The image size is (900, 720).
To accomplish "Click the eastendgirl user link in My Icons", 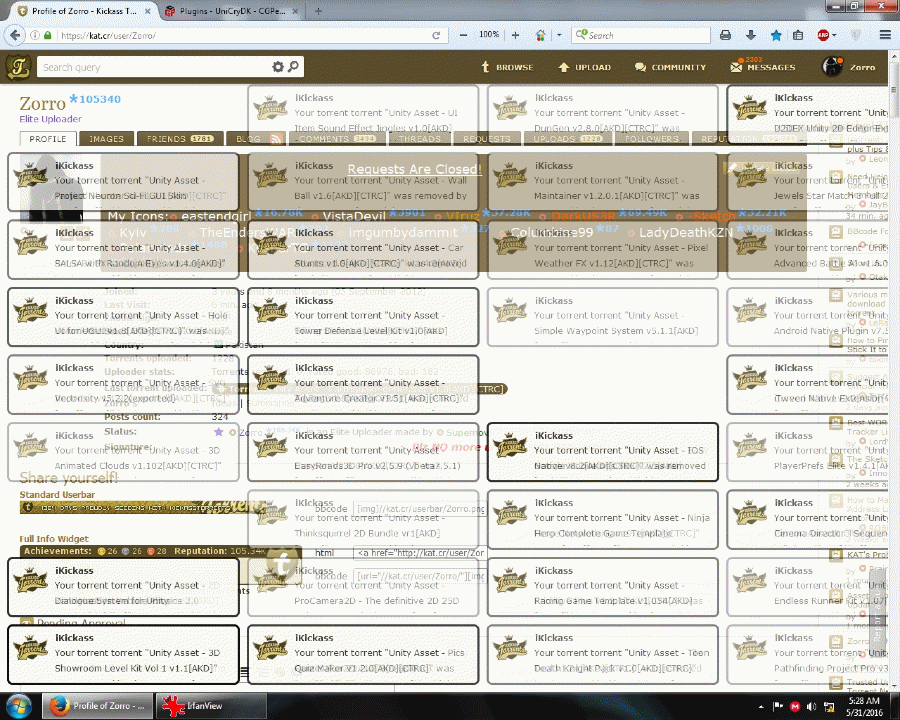I will 216,216.
